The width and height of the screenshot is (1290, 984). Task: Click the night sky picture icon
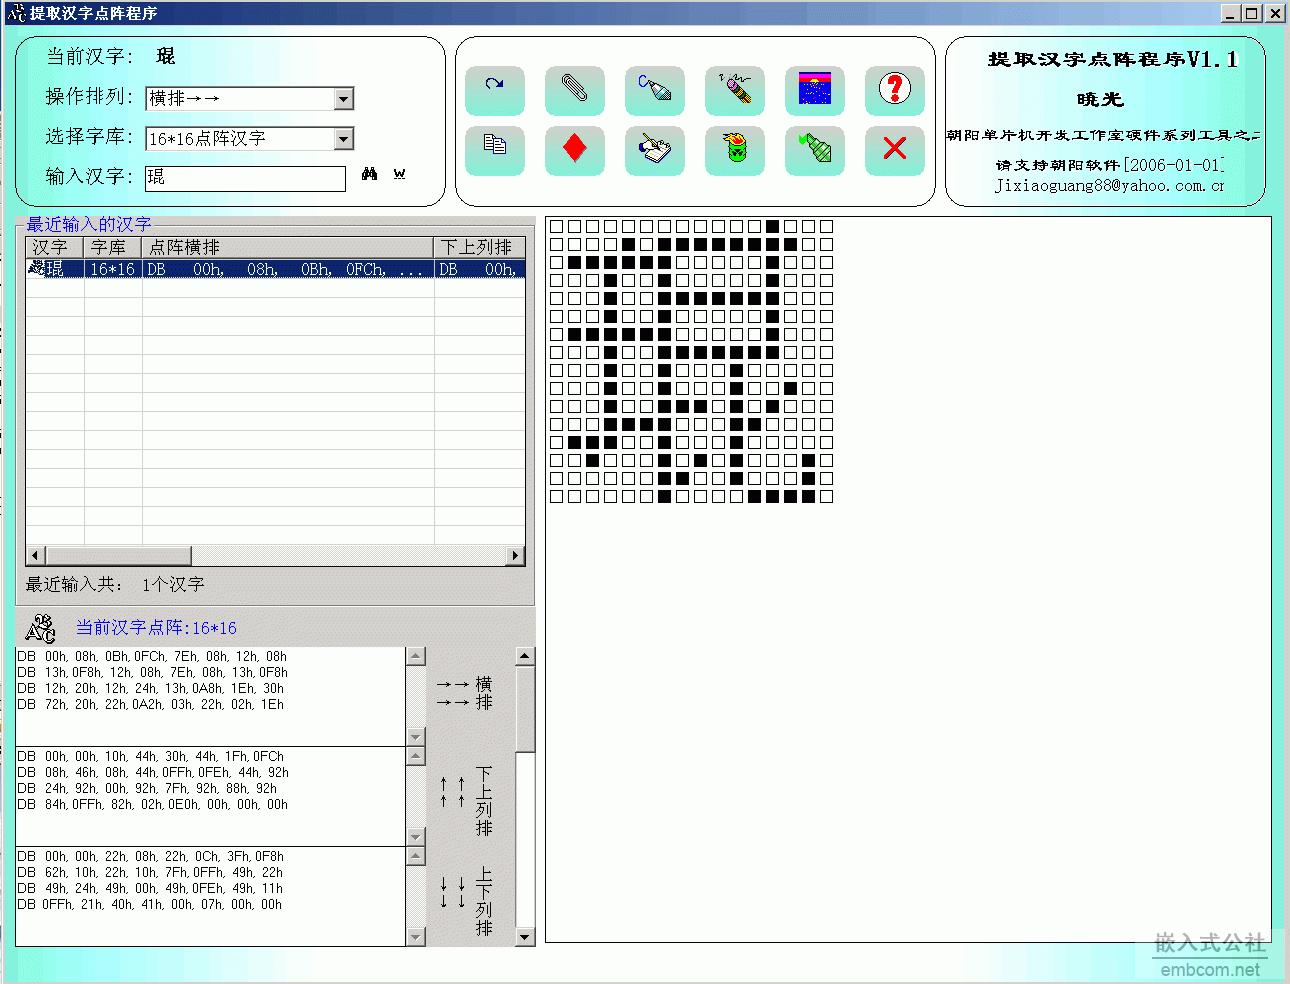(x=815, y=90)
